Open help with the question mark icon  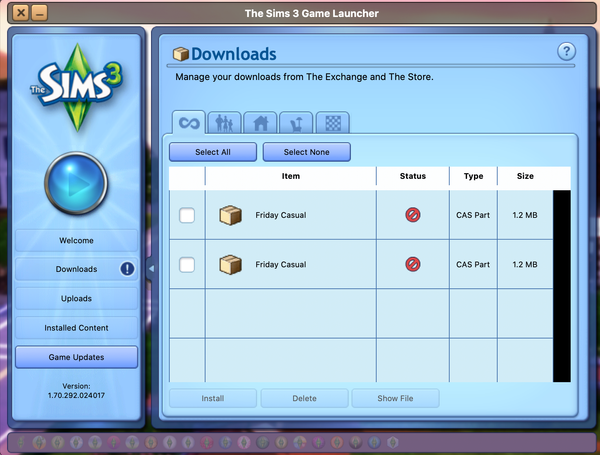coord(566,52)
